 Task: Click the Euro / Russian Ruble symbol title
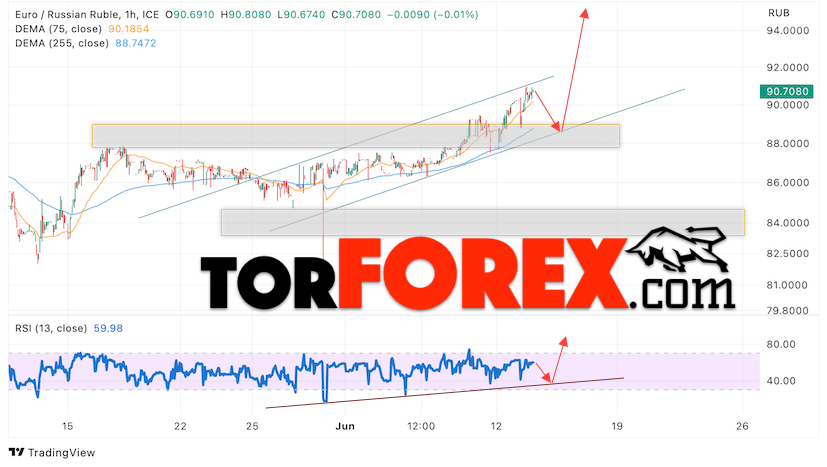point(86,15)
